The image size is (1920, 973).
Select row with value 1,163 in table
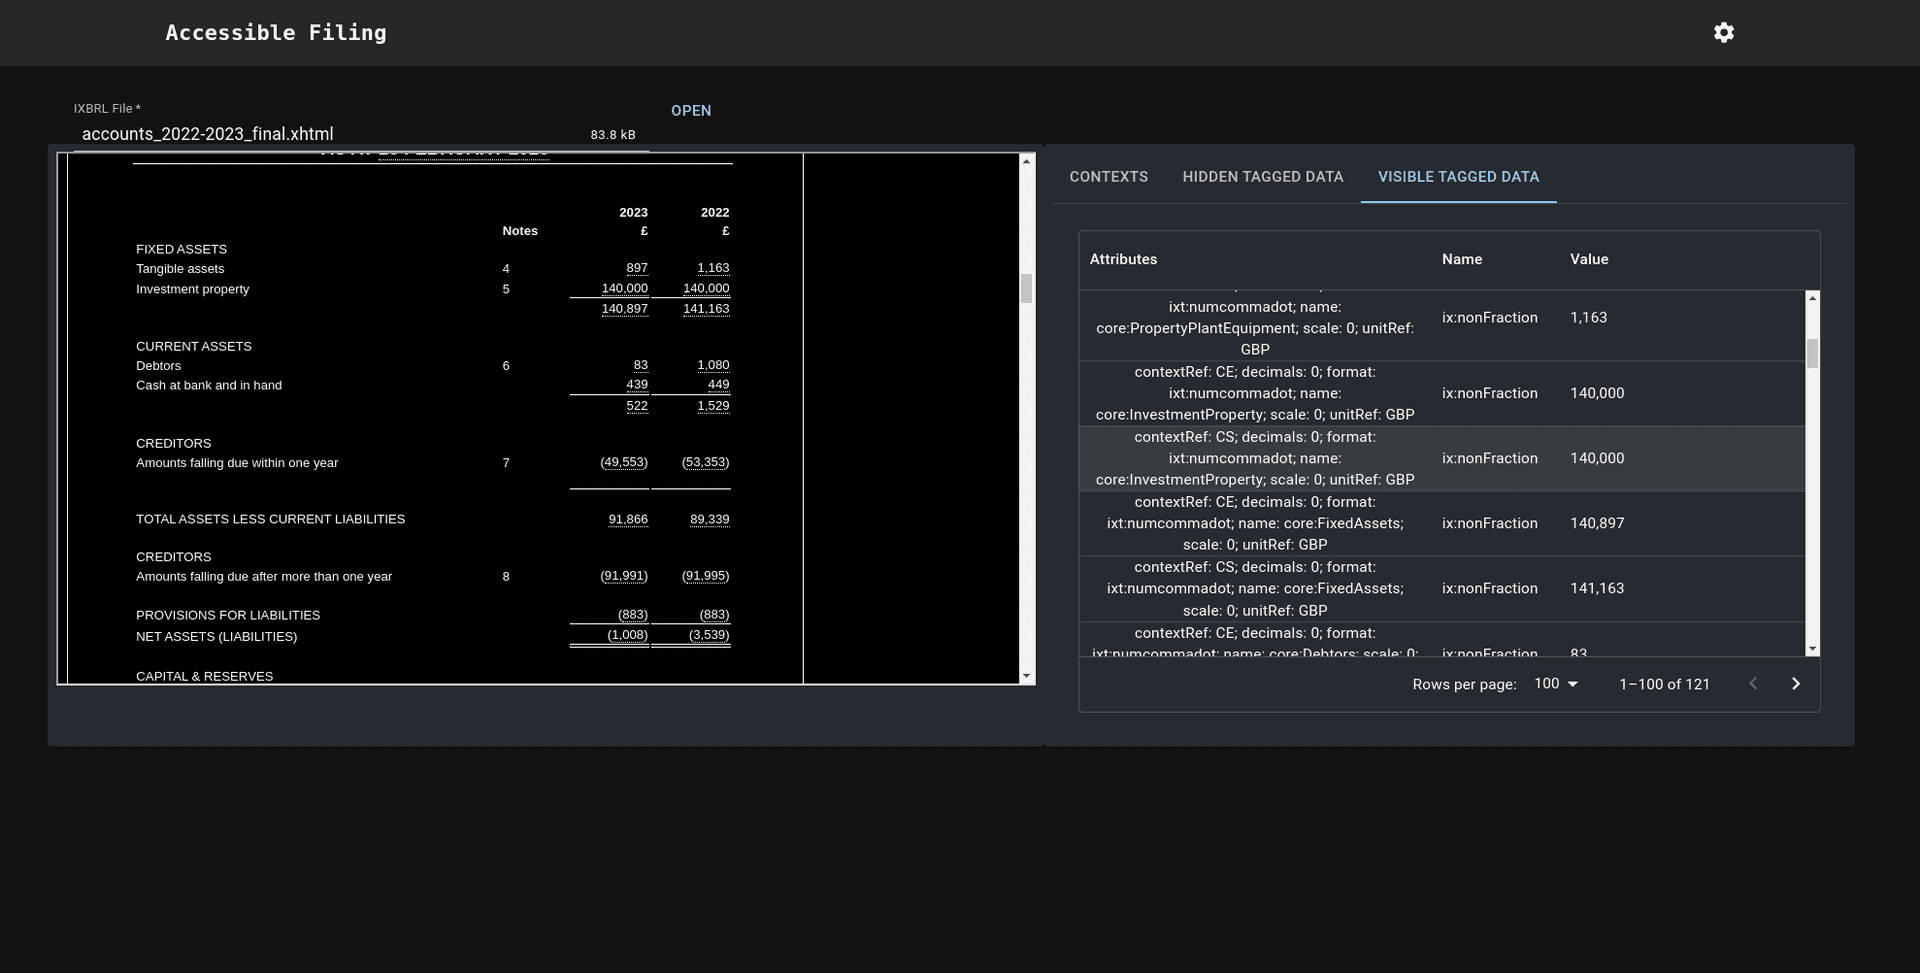coord(1442,325)
